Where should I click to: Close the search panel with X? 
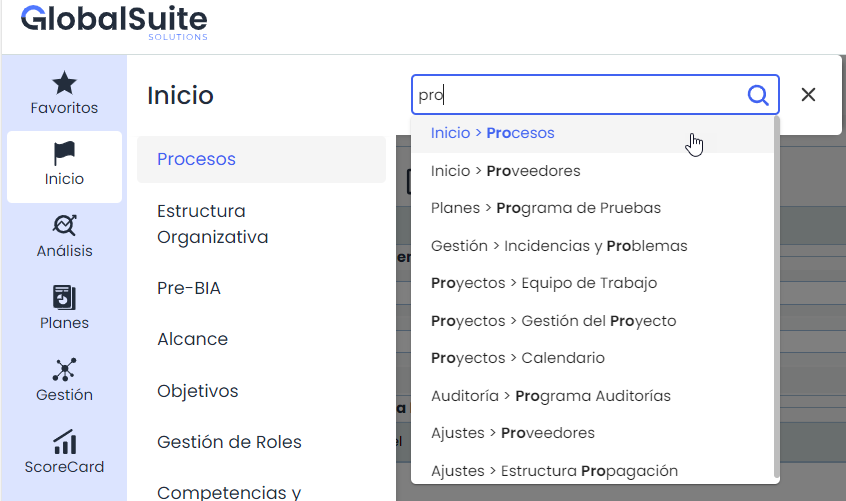pos(809,95)
